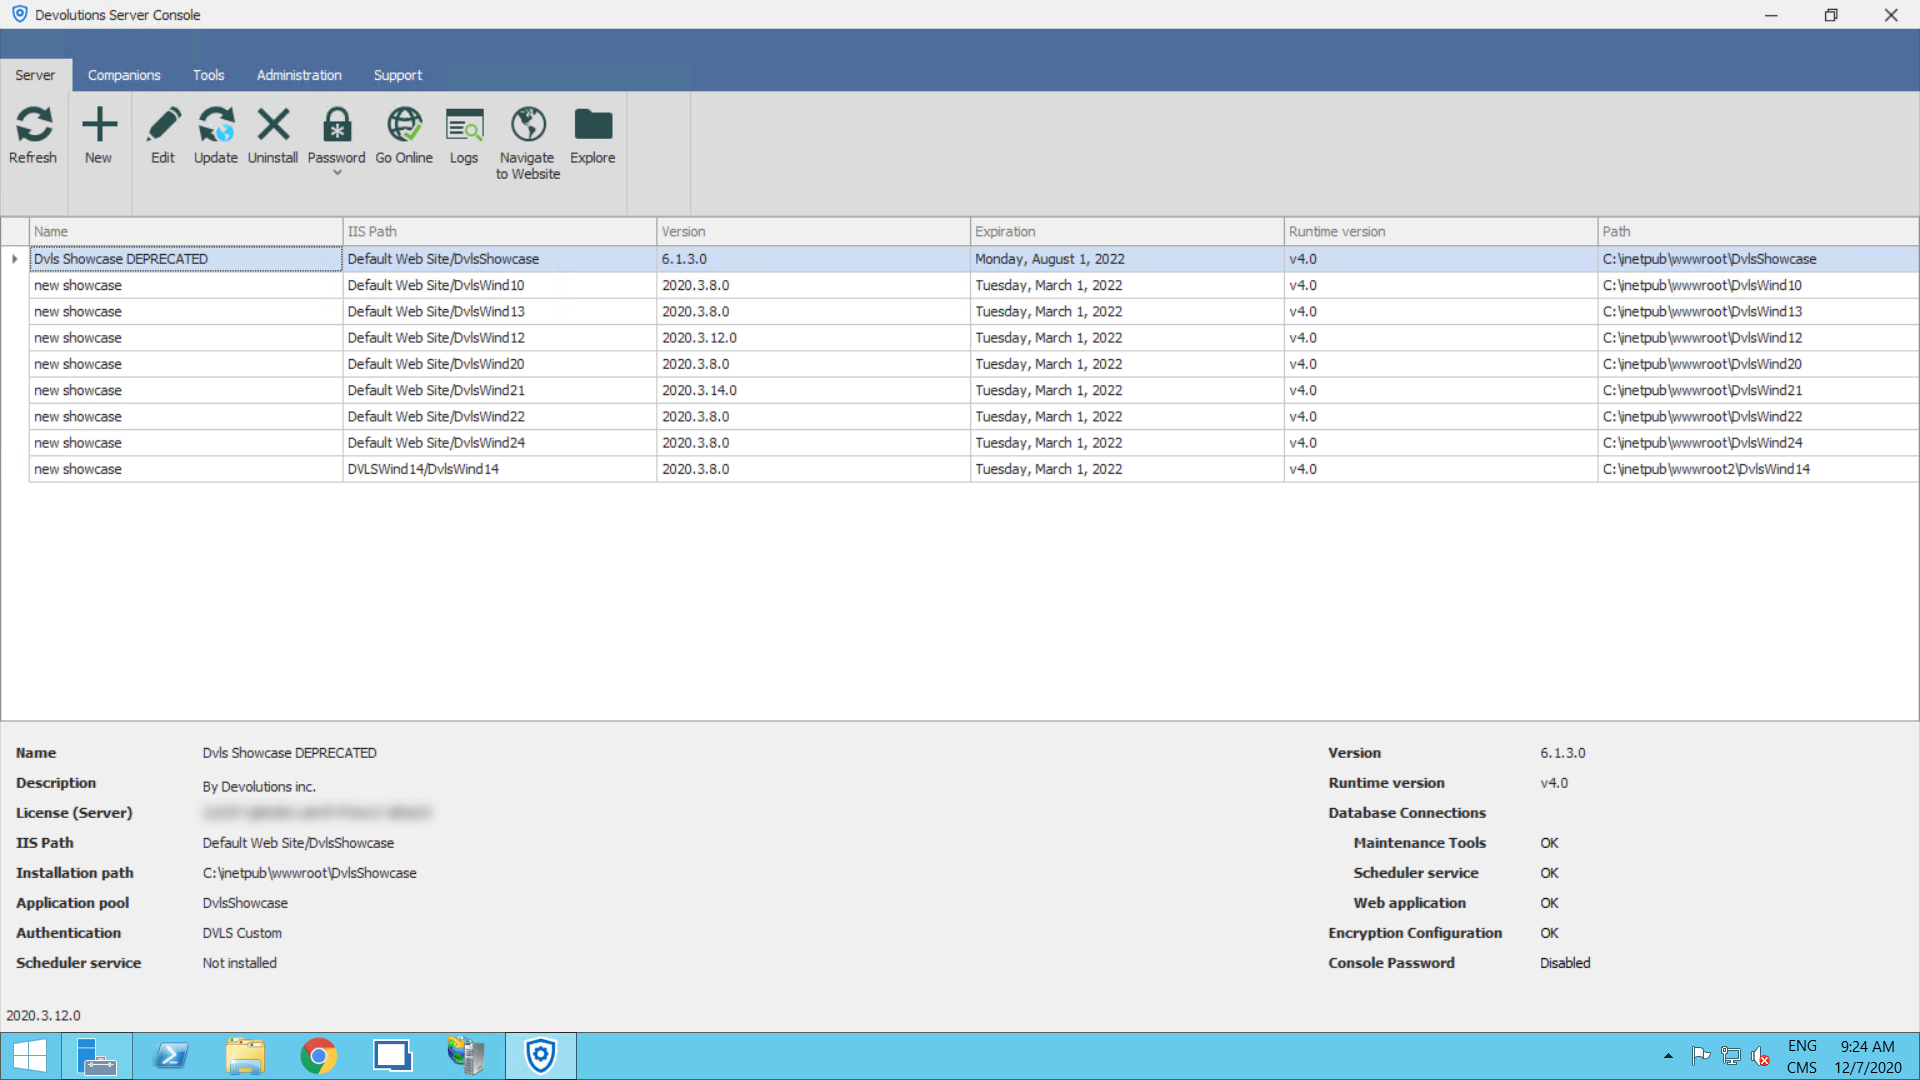Screen dimensions: 1920x1080
Task: Select the DVLSWind14/DvlsWind14 IIS path row
Action: point(423,469)
